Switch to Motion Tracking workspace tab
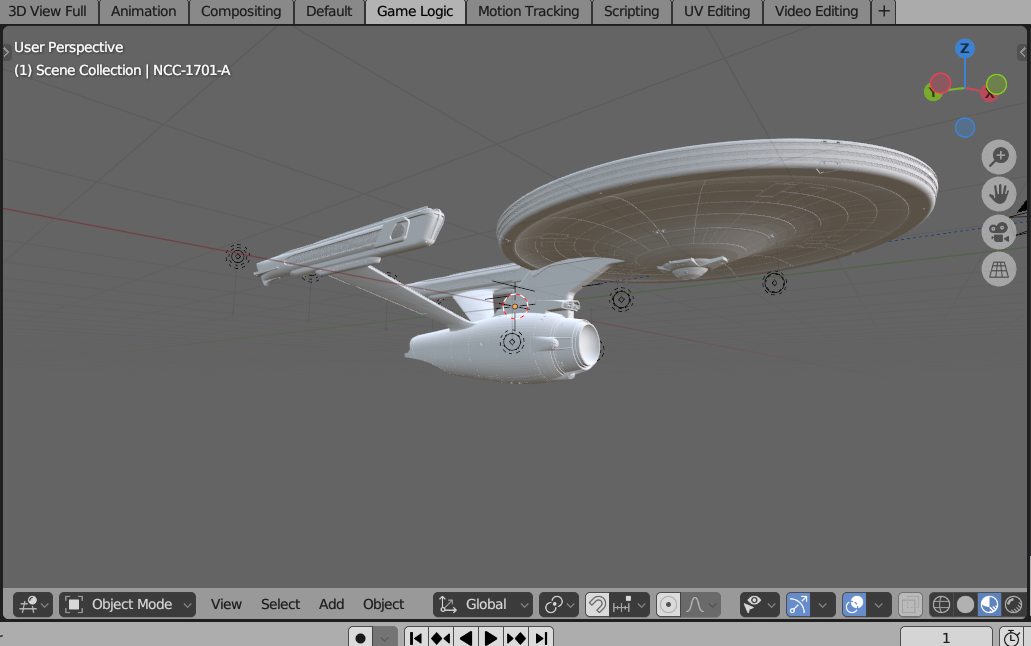 529,11
